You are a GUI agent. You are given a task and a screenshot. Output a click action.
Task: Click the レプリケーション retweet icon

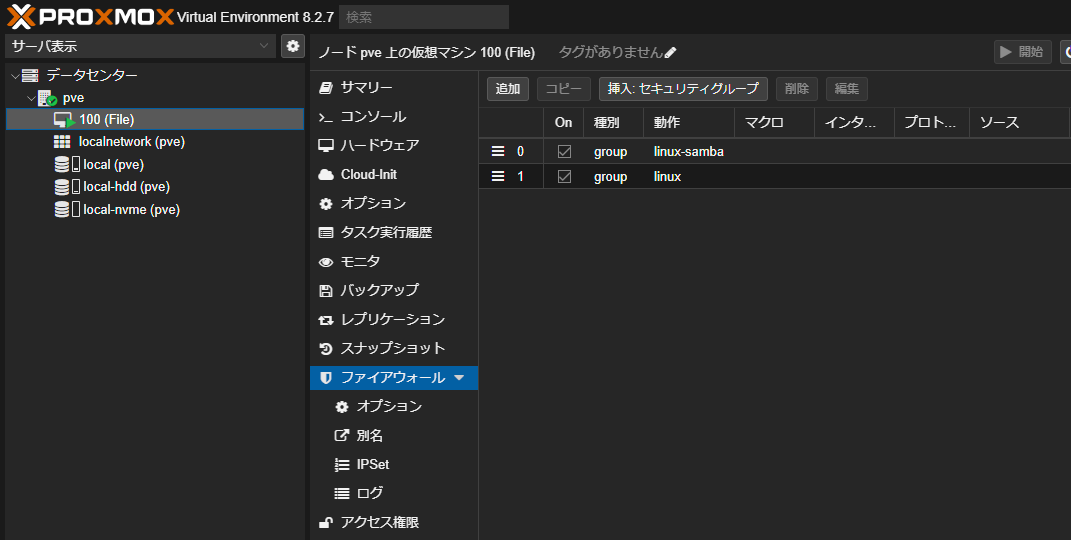click(x=326, y=319)
